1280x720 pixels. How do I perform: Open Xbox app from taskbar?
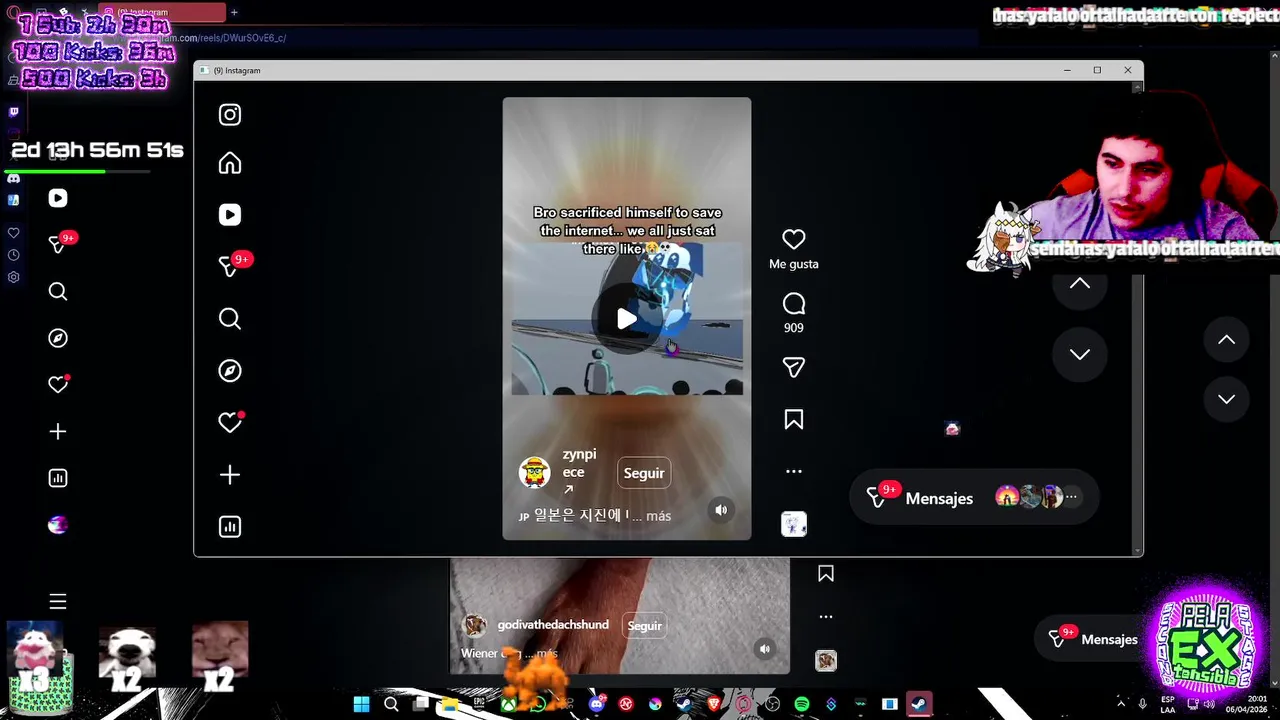pos(509,704)
